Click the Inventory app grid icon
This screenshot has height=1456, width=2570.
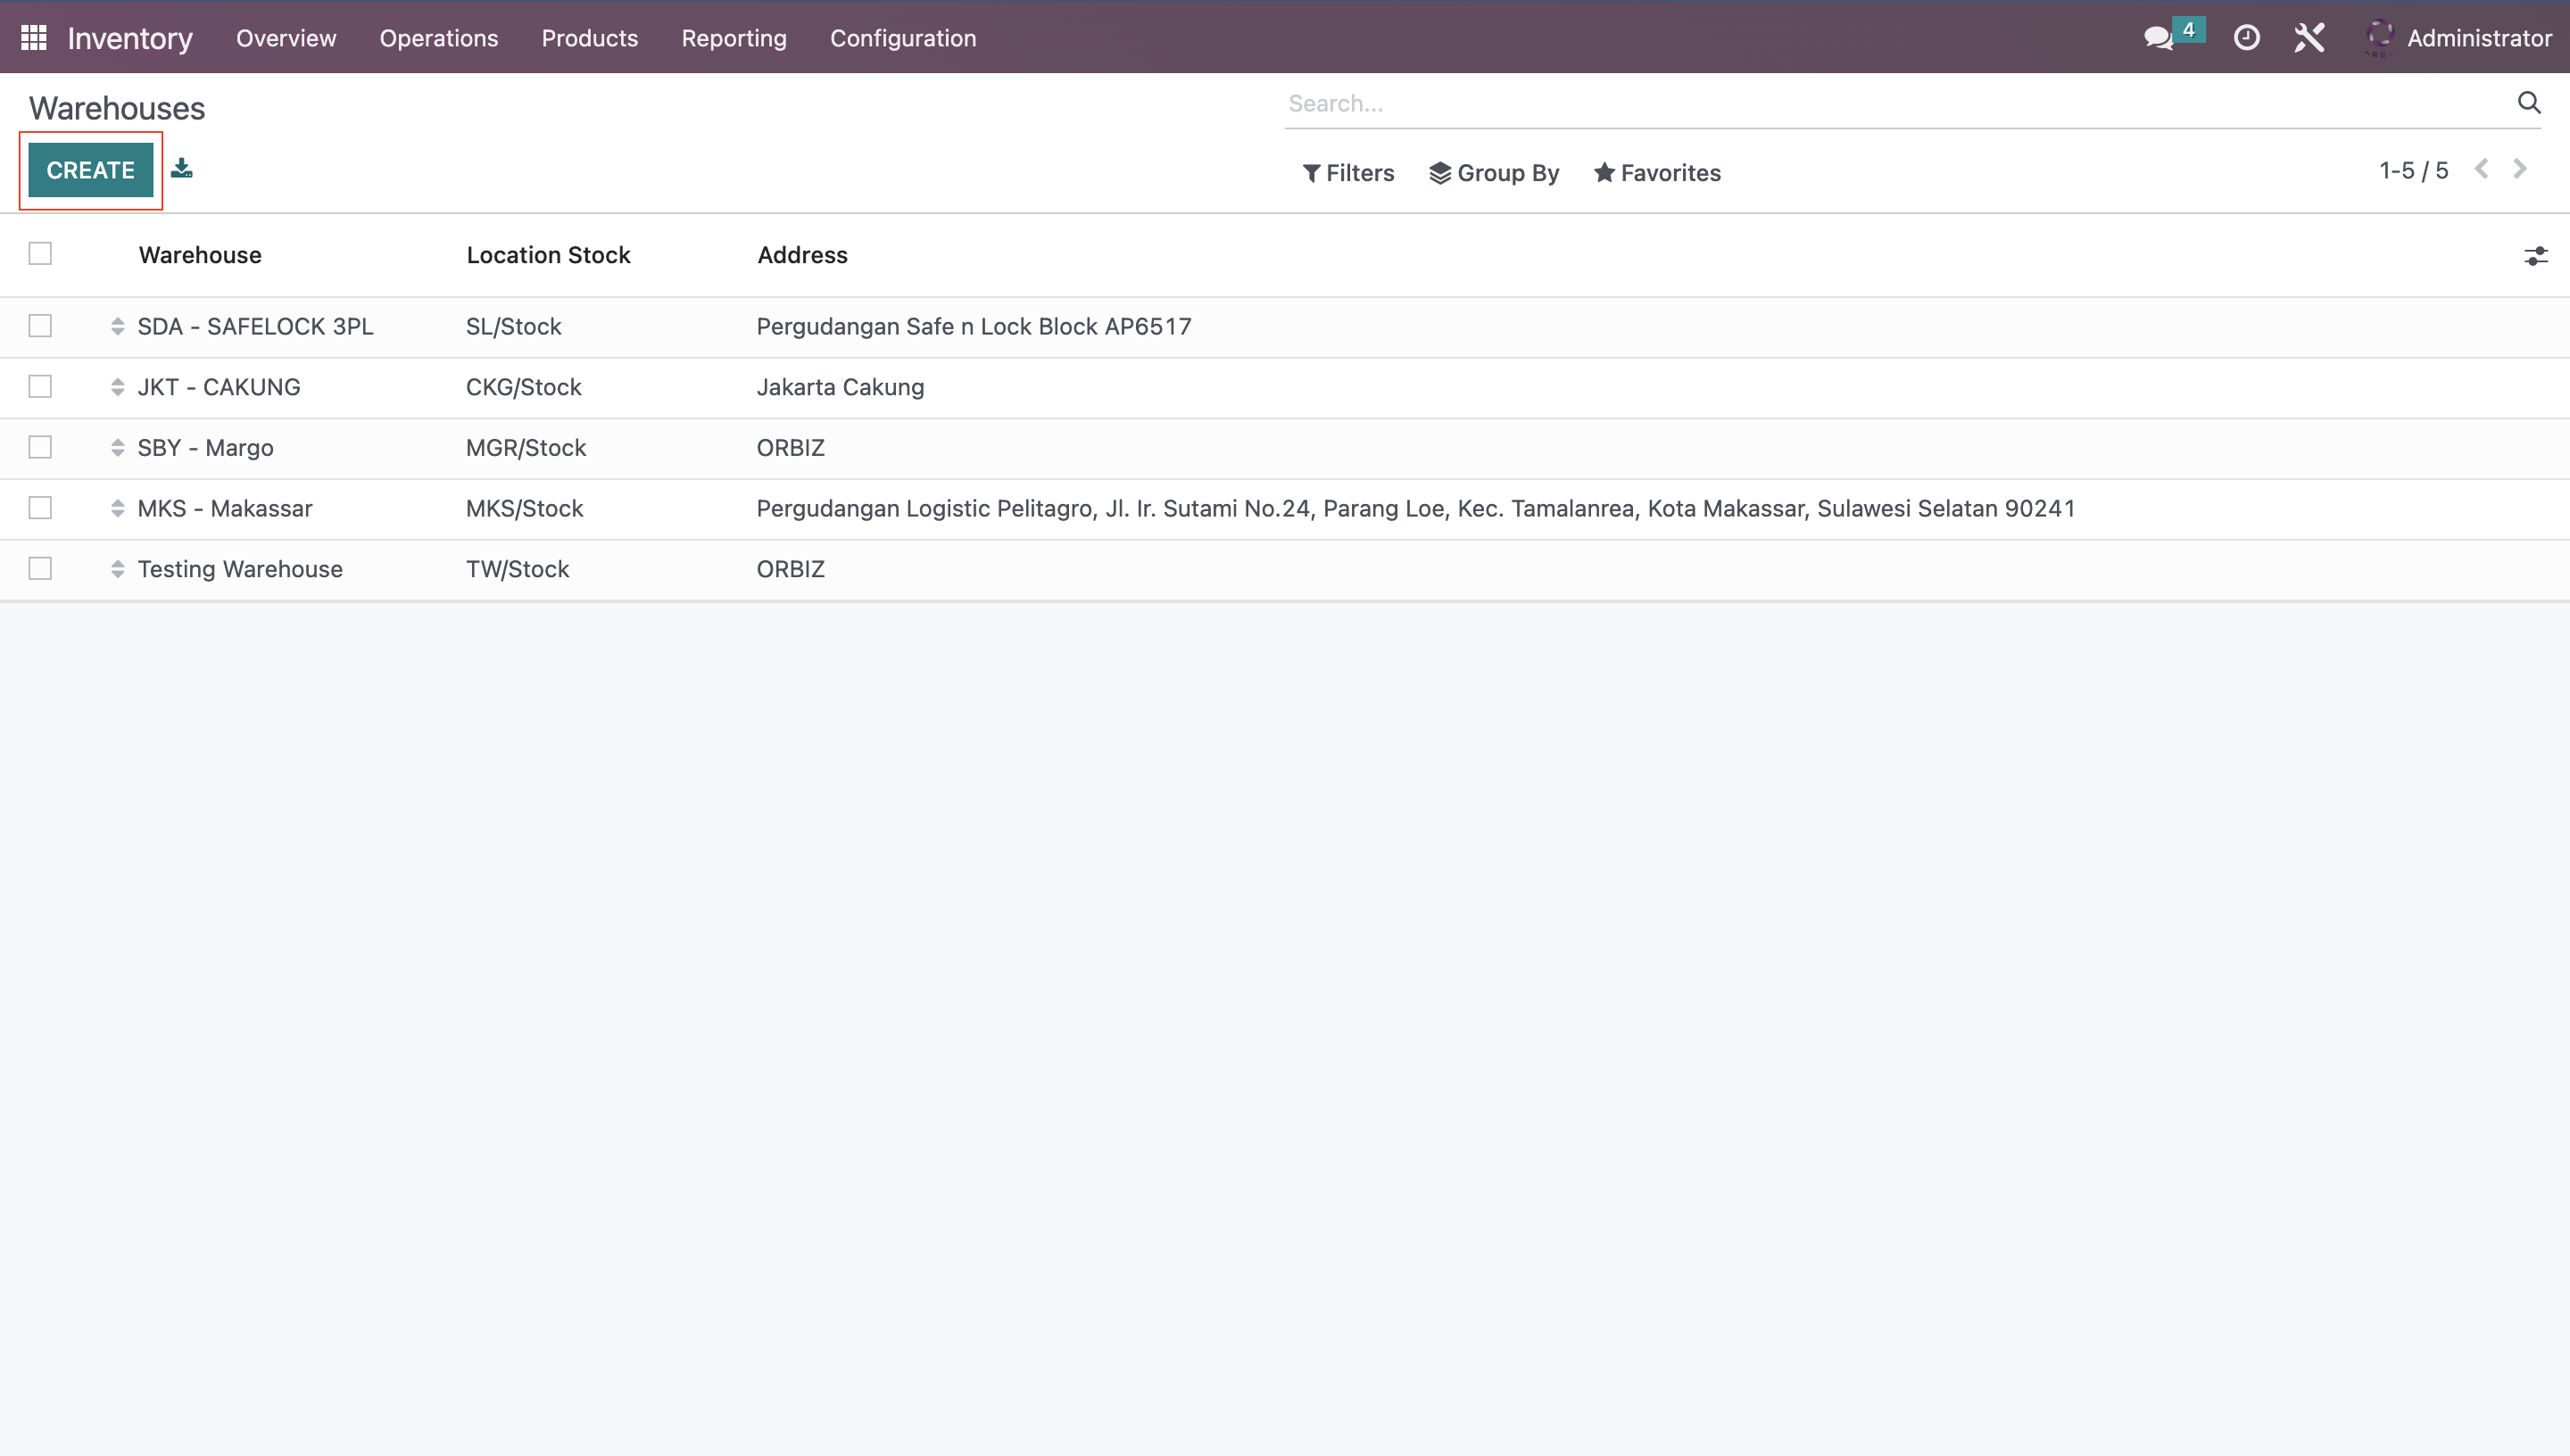[34, 37]
